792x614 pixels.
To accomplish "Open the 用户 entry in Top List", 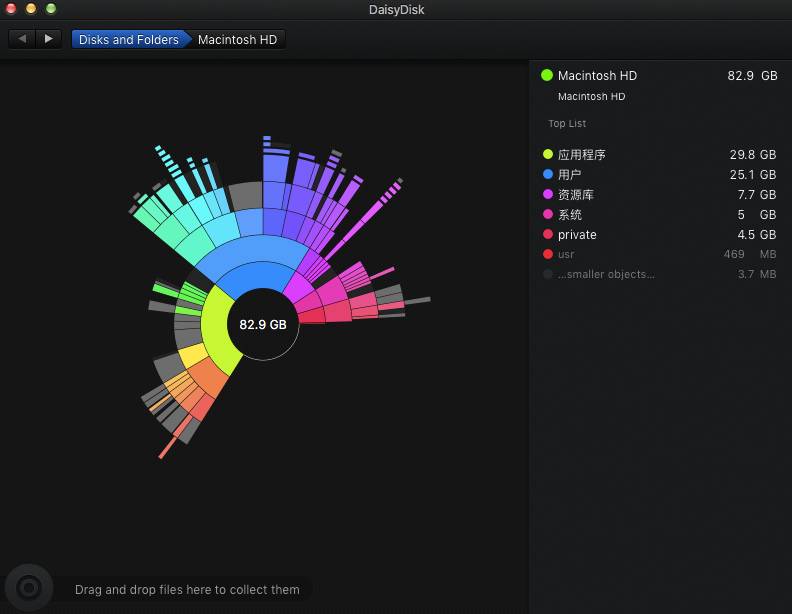I will point(659,175).
